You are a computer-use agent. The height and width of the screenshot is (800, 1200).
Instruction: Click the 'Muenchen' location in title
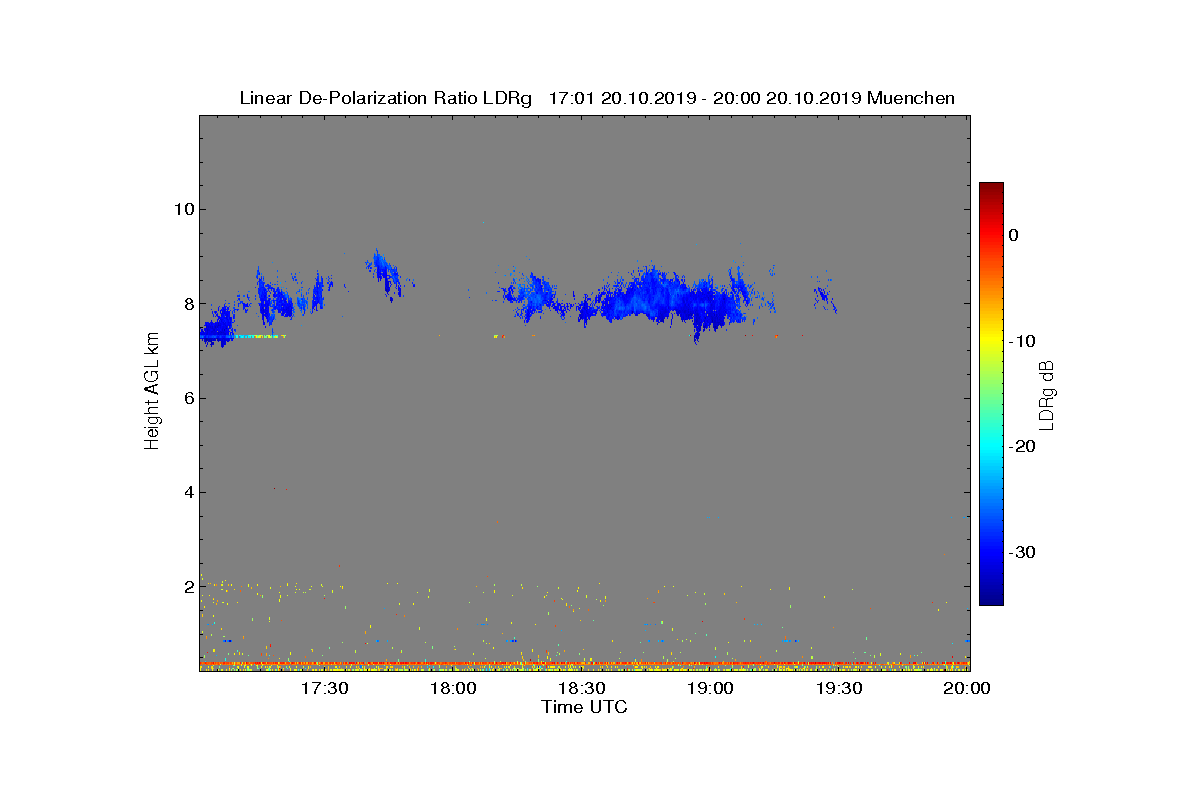coord(911,98)
